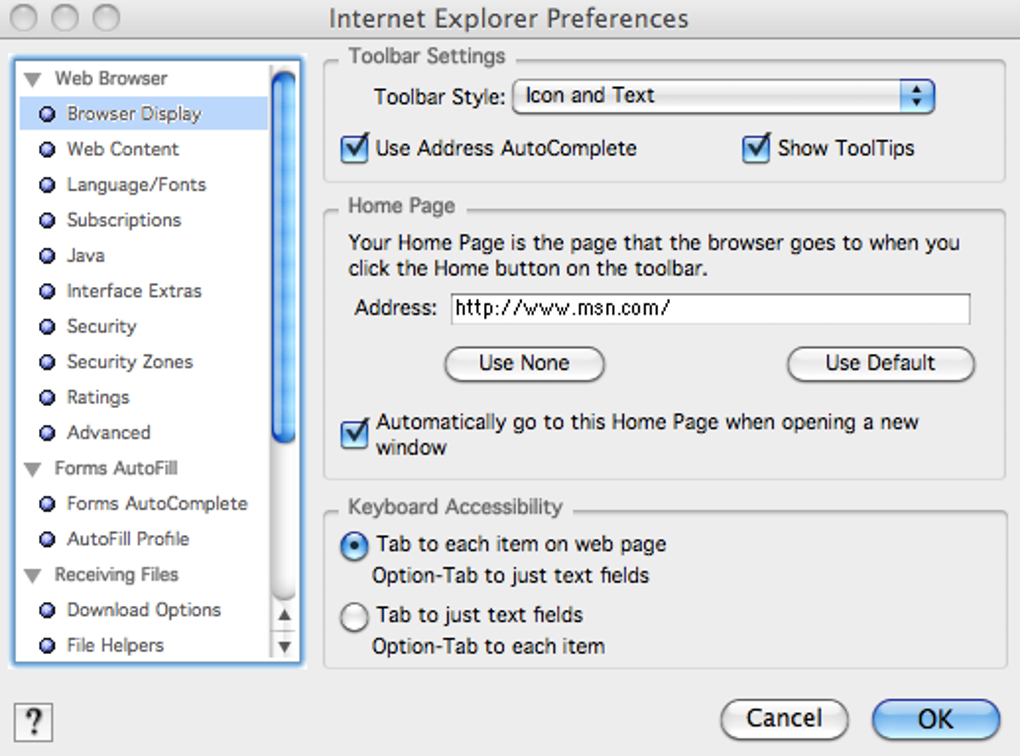Open Download Options preferences

pyautogui.click(x=144, y=610)
